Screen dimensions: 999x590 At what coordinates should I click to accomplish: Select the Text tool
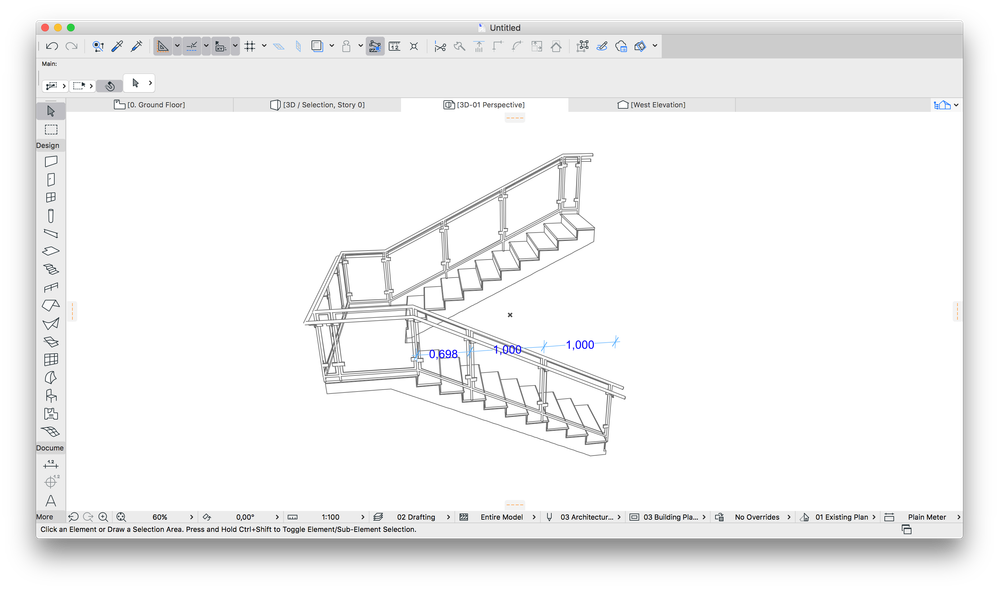click(51, 501)
